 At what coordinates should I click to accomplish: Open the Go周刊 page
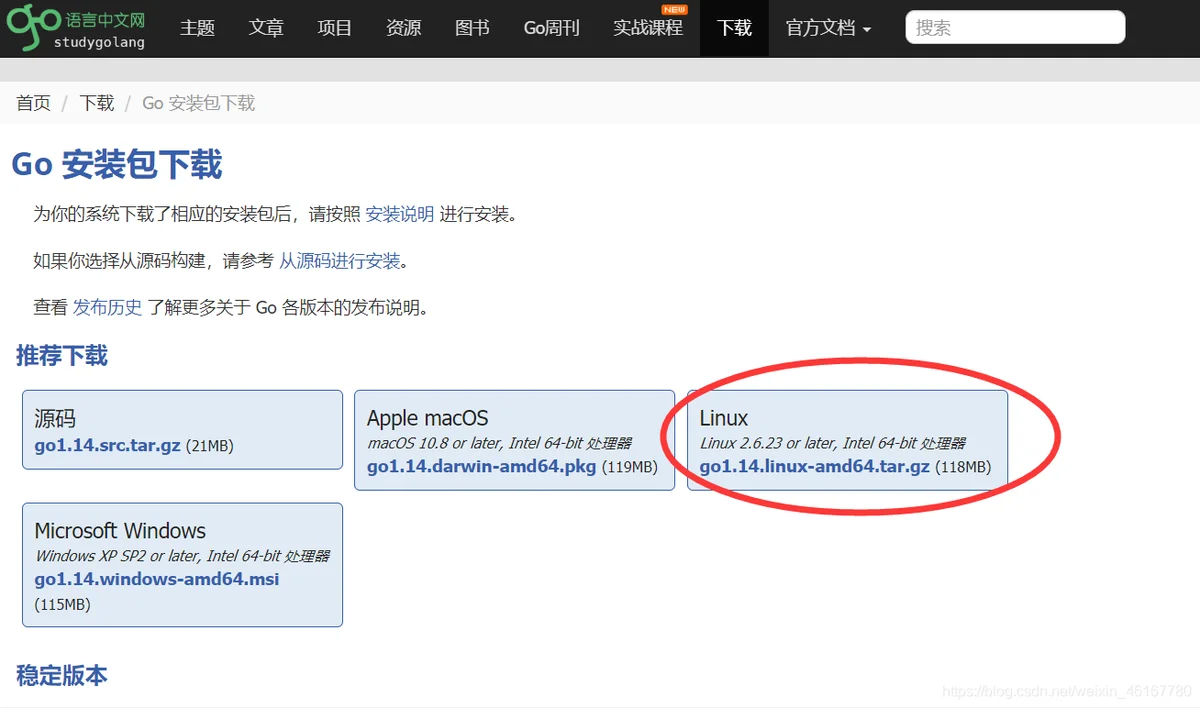pos(552,28)
